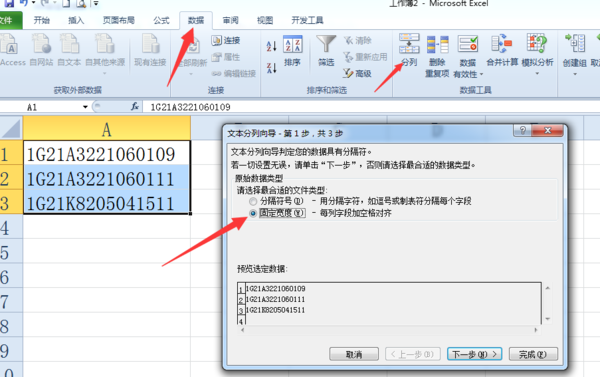Image resolution: width=600 pixels, height=377 pixels.
Task: Switch to the 开始 tab
Action: (41, 20)
